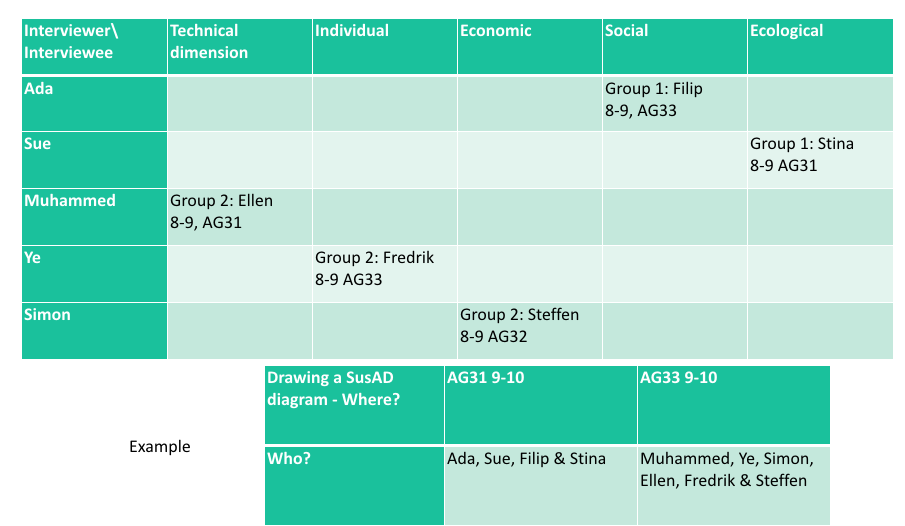Select cell Group 1: Stina 8-9 AG31
The width and height of the screenshot is (905, 526).
[820, 160]
